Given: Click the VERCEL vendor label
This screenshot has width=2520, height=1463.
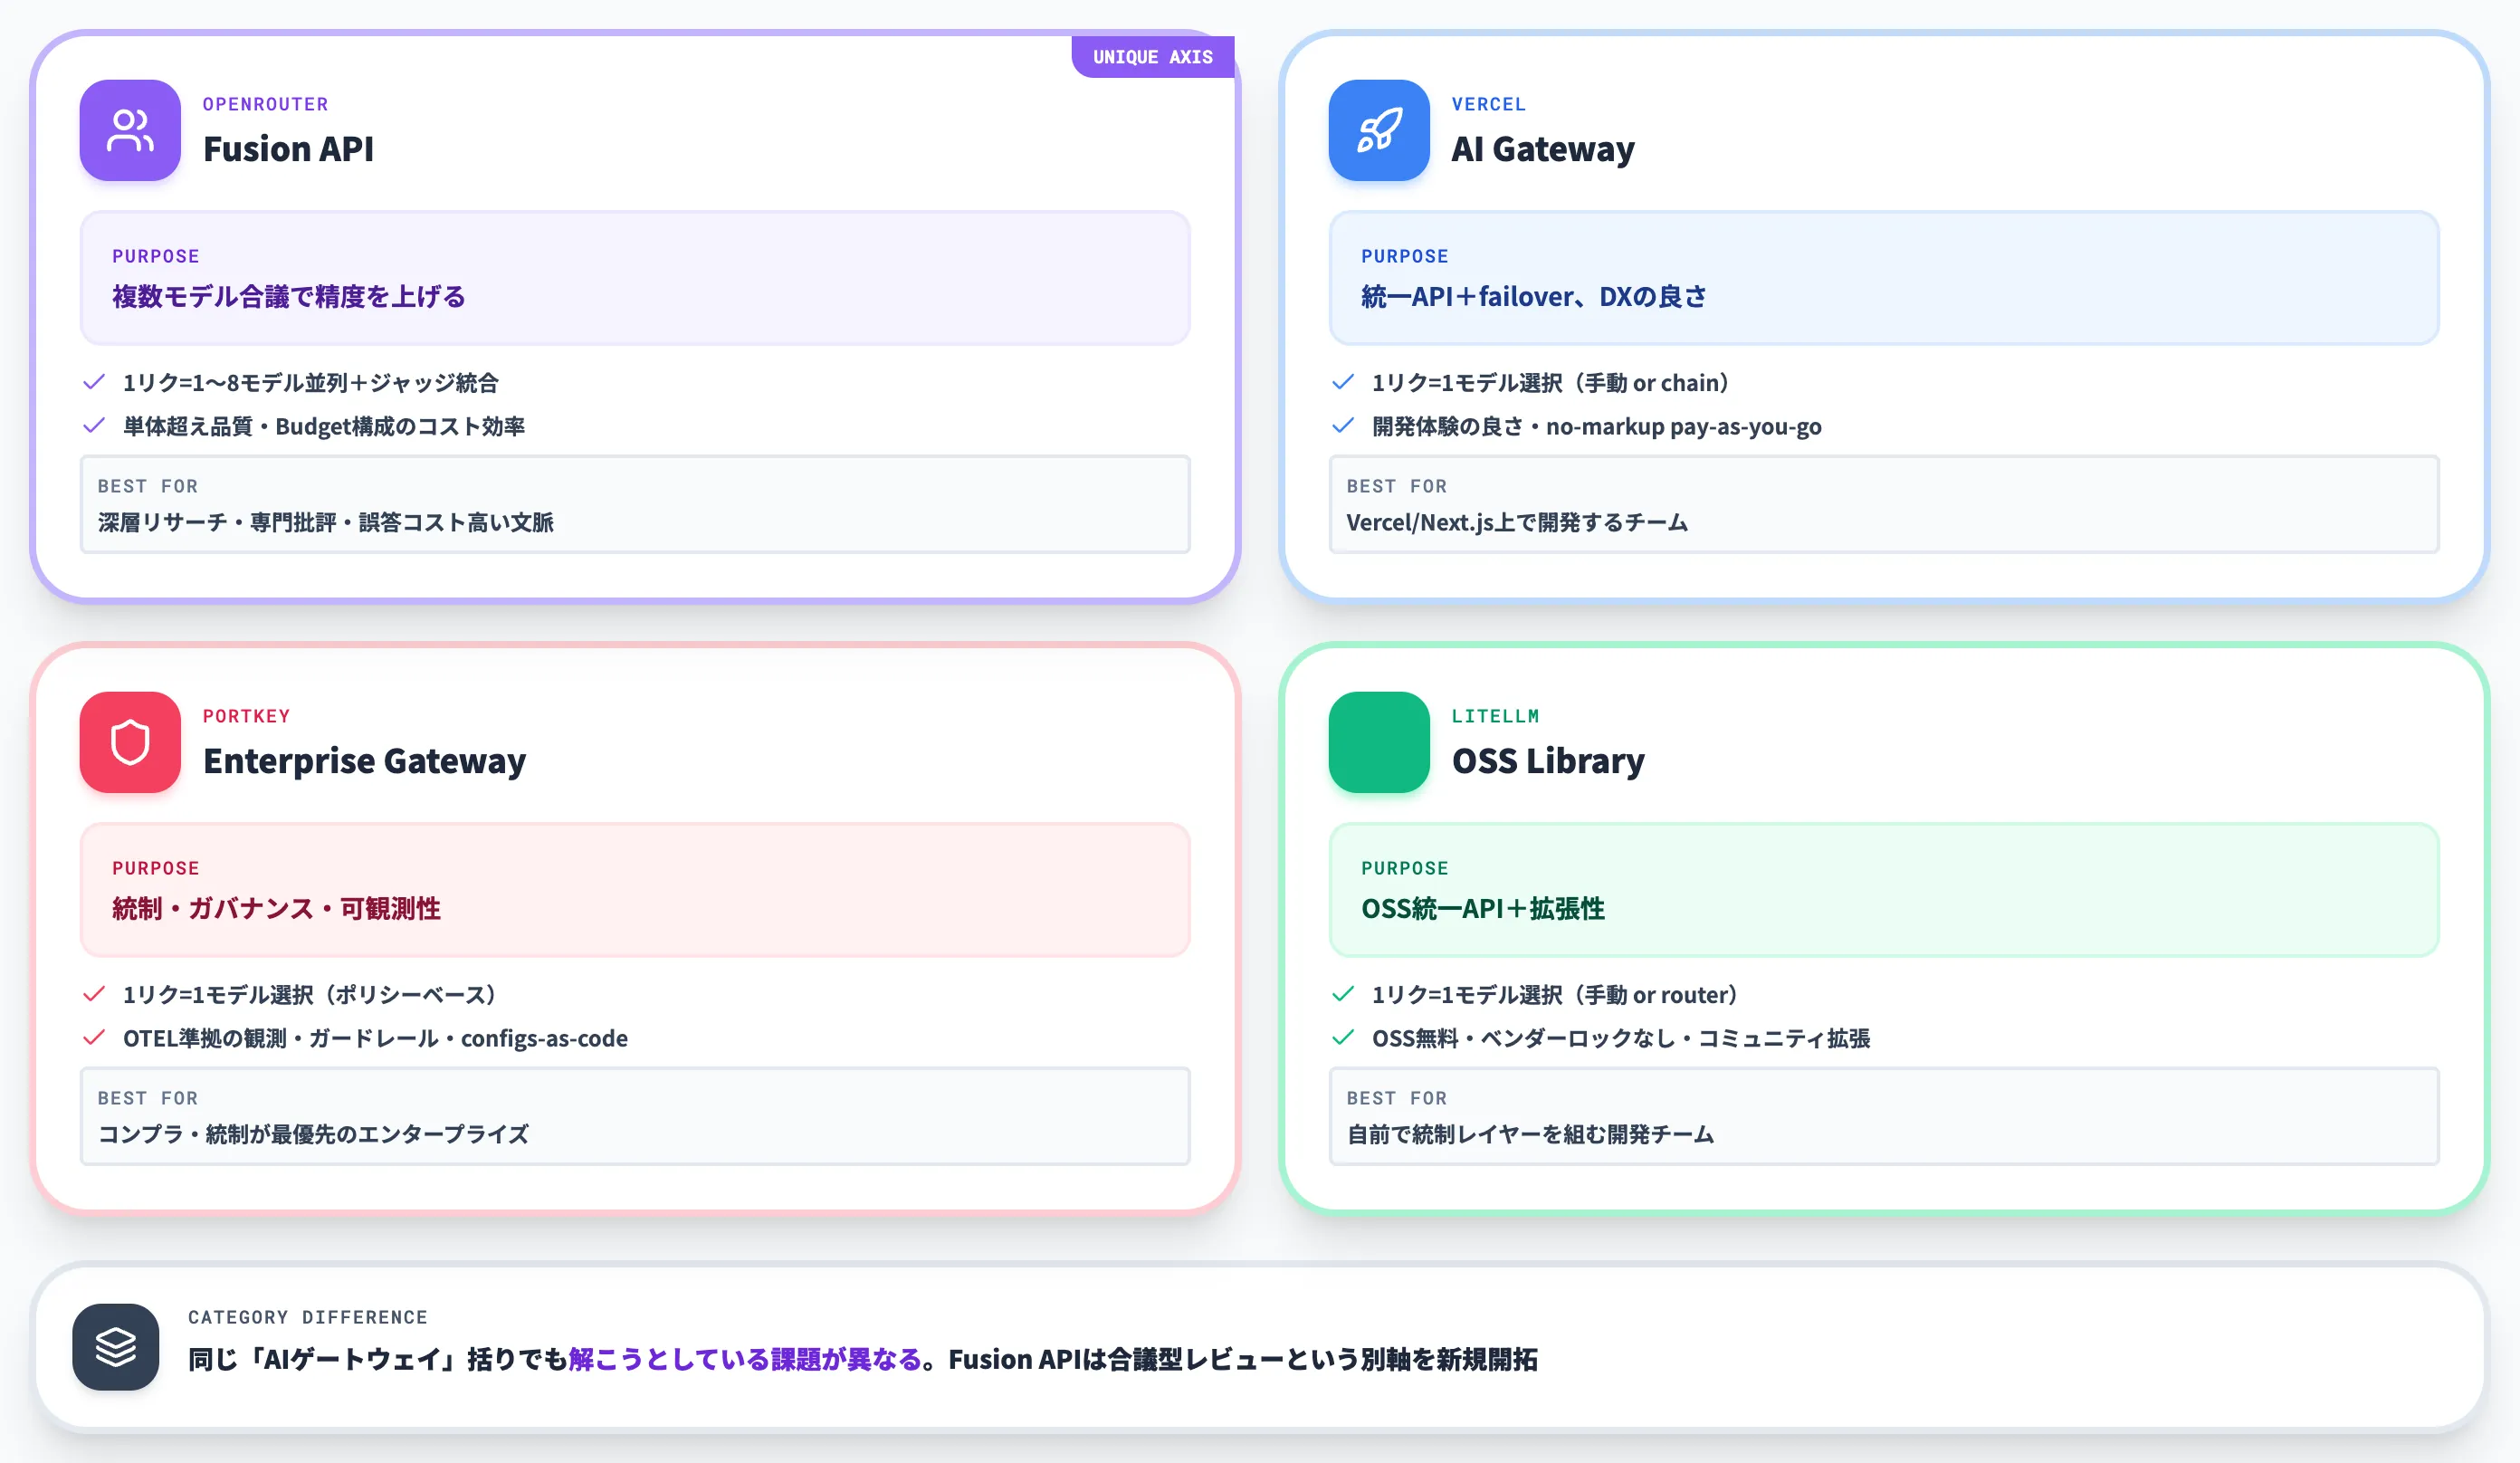Looking at the screenshot, I should 1488,104.
